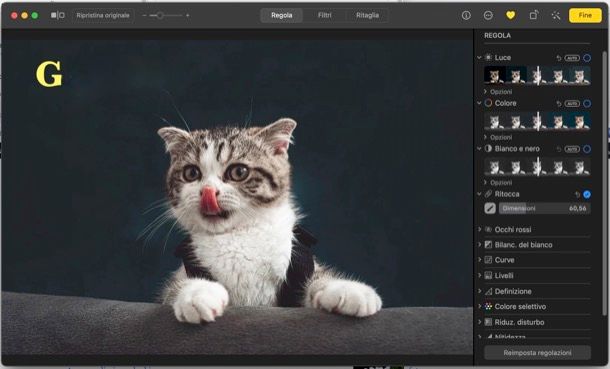Click the rotate image icon
610x369 pixels.
[533, 15]
